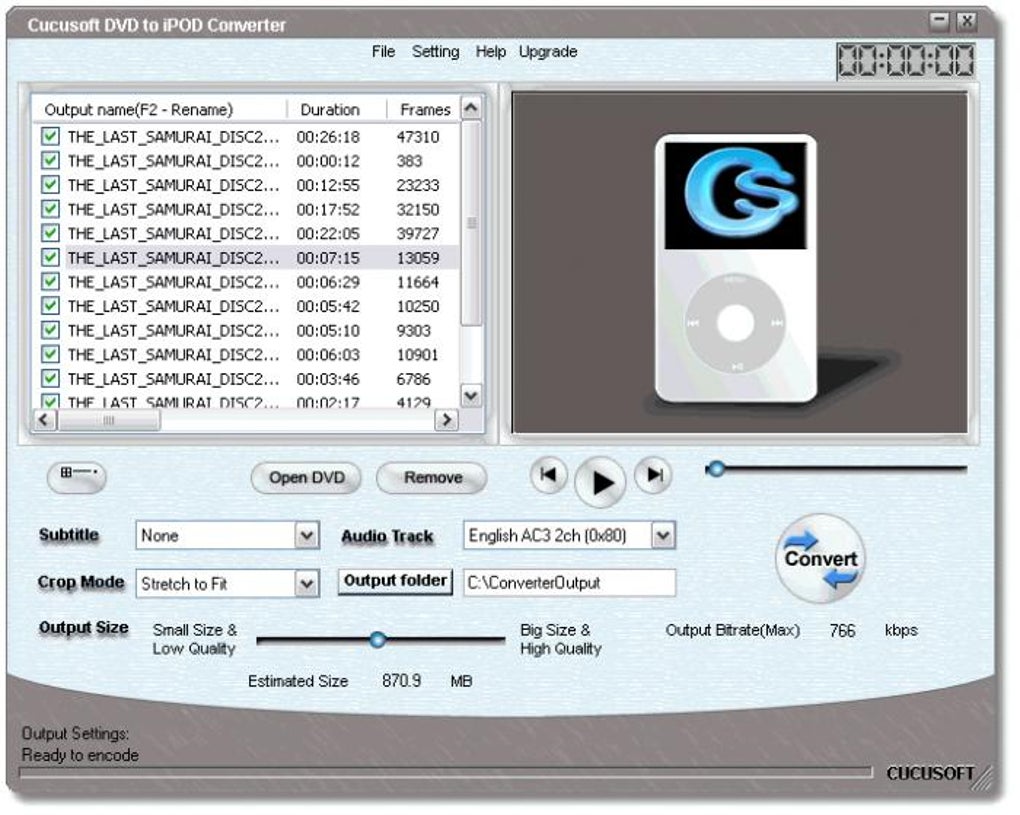
Task: Skip to the next chapter
Action: point(654,475)
